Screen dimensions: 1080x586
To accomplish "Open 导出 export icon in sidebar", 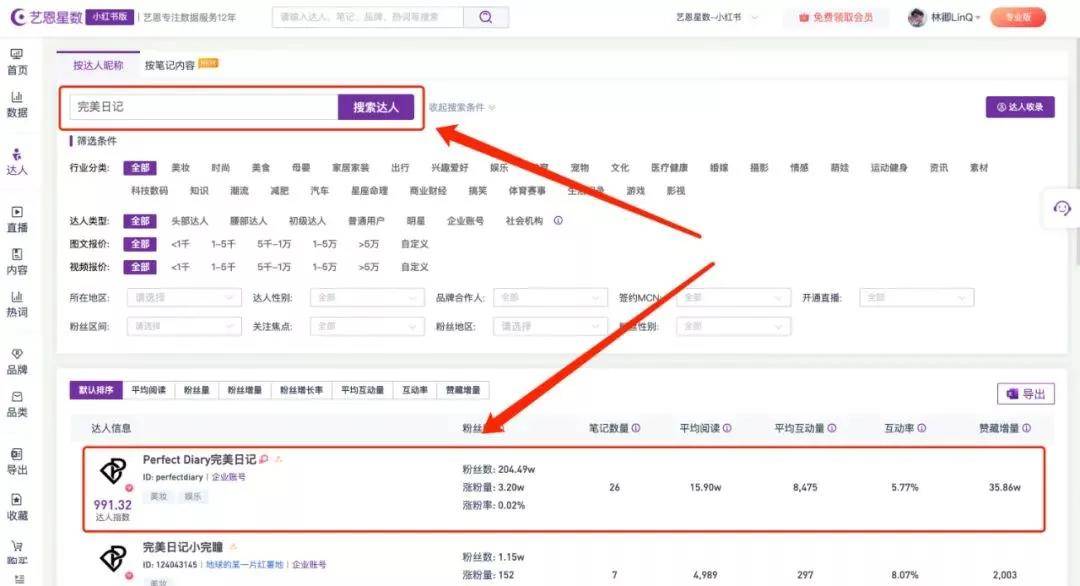I will coord(17,454).
